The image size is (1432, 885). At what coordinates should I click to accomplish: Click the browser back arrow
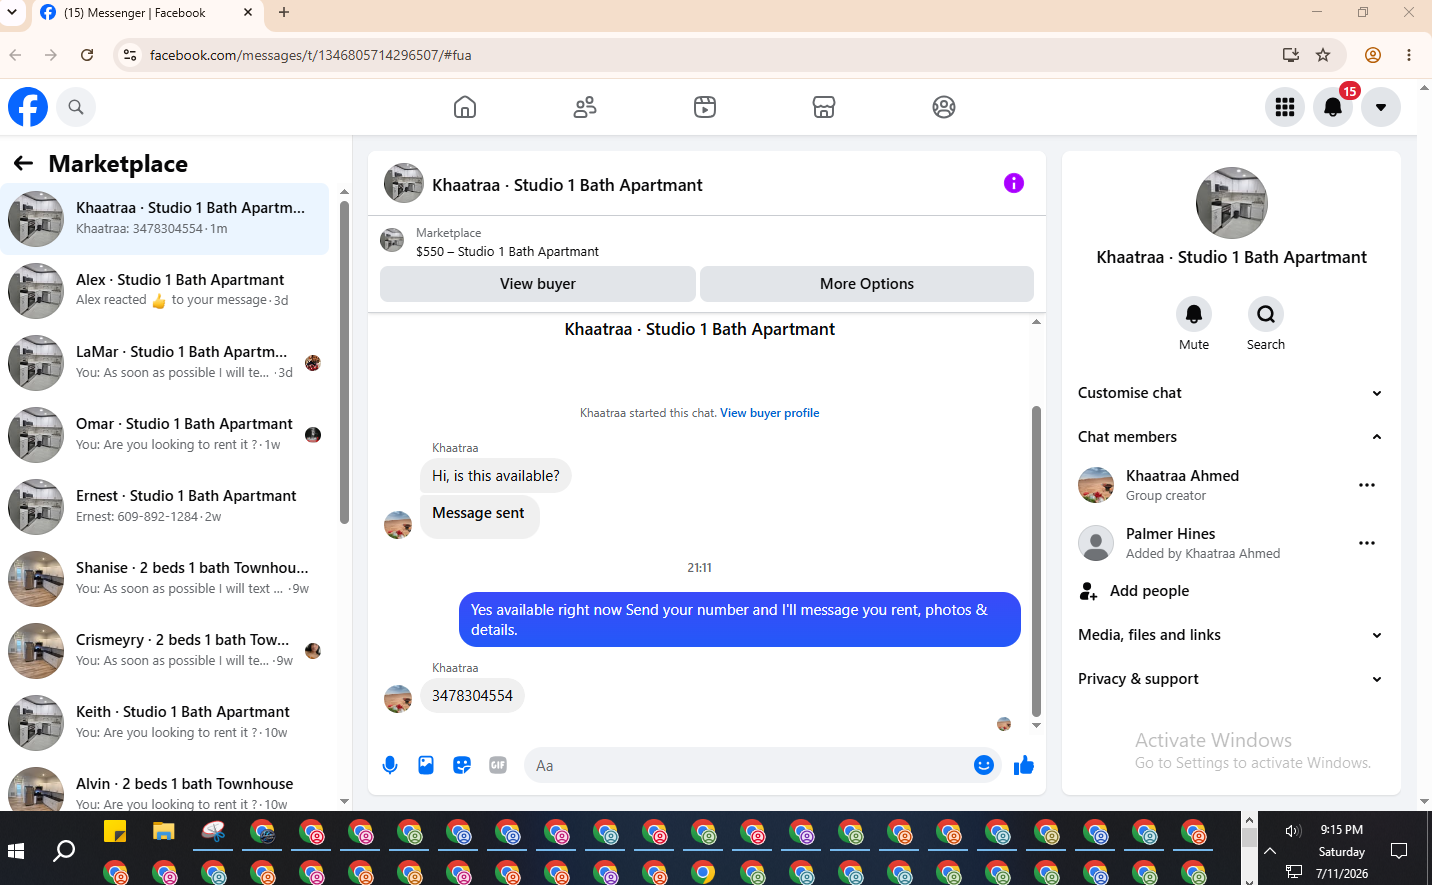pyautogui.click(x=15, y=55)
